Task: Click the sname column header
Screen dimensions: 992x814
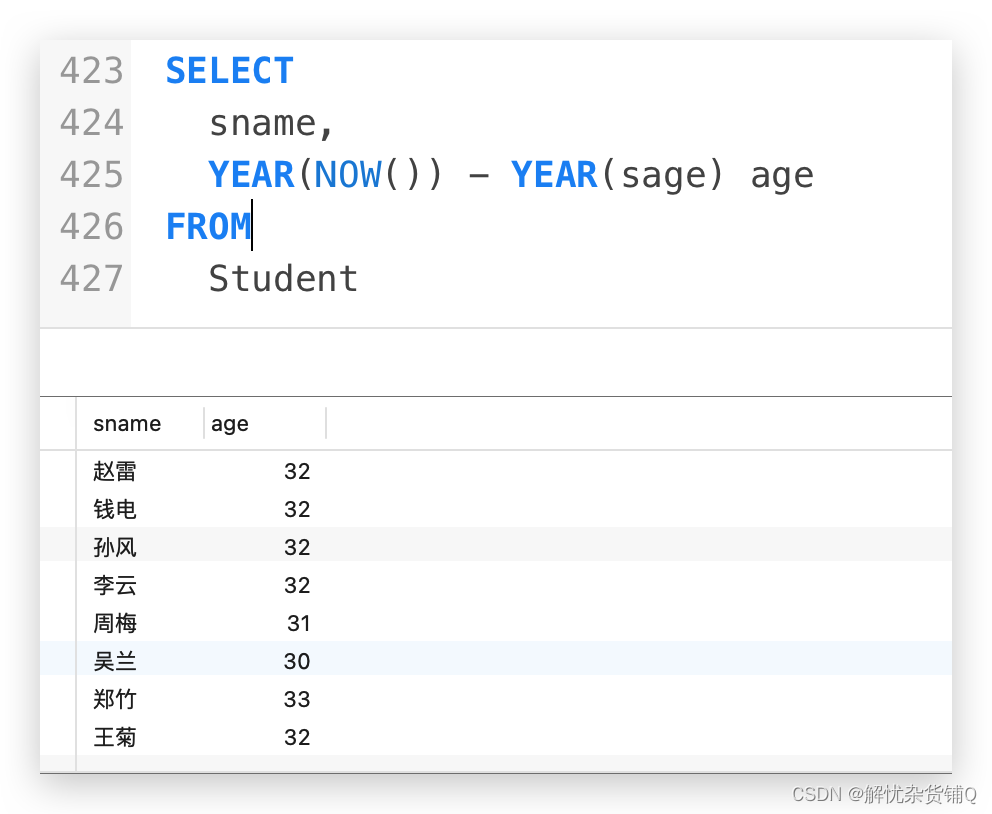Action: pyautogui.click(x=127, y=424)
